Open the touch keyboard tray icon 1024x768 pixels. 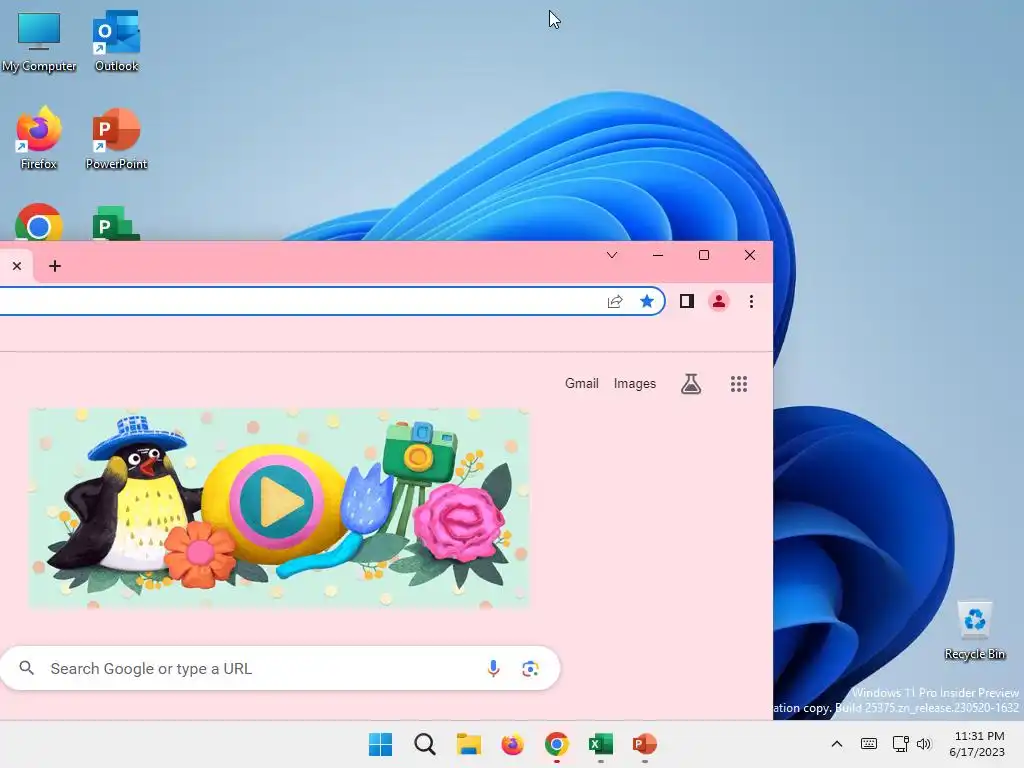point(869,744)
